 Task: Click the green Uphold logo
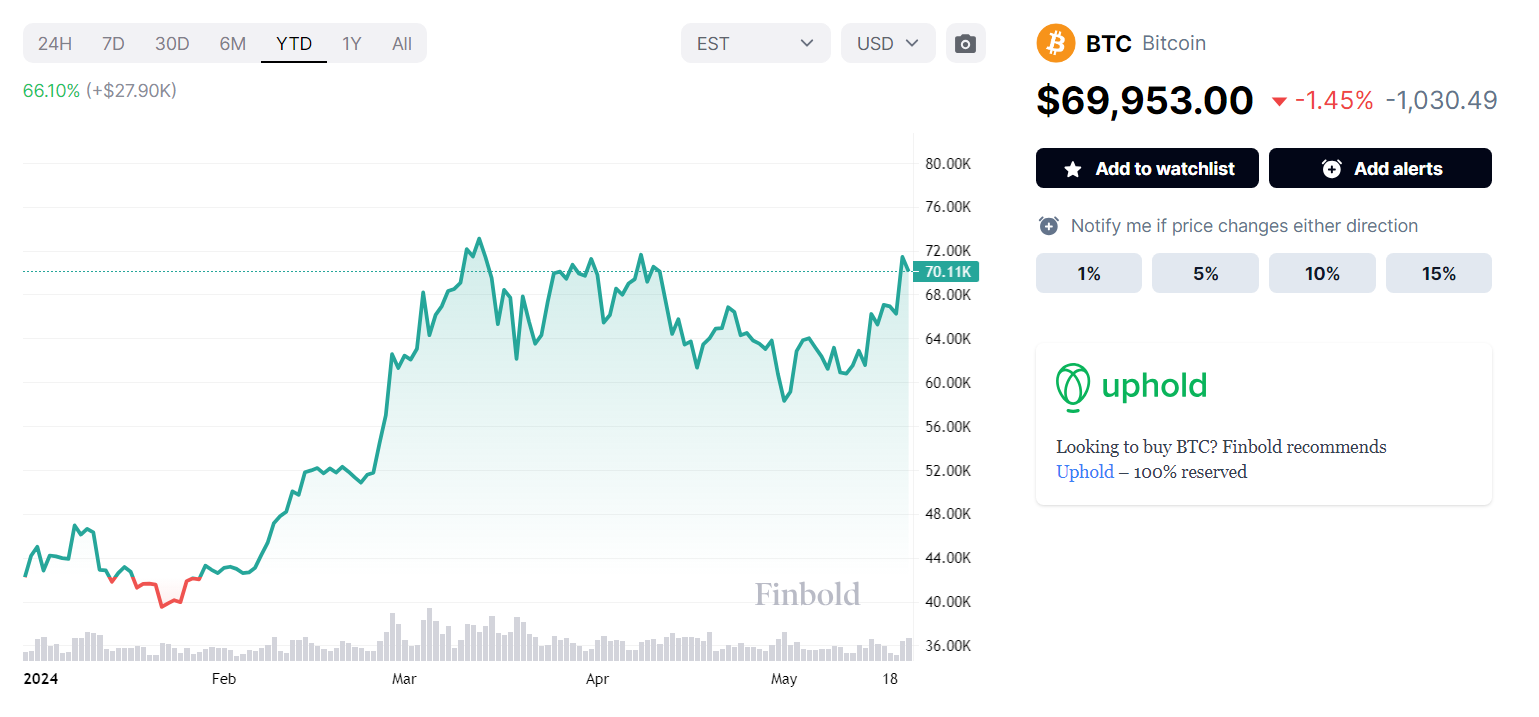click(1131, 386)
